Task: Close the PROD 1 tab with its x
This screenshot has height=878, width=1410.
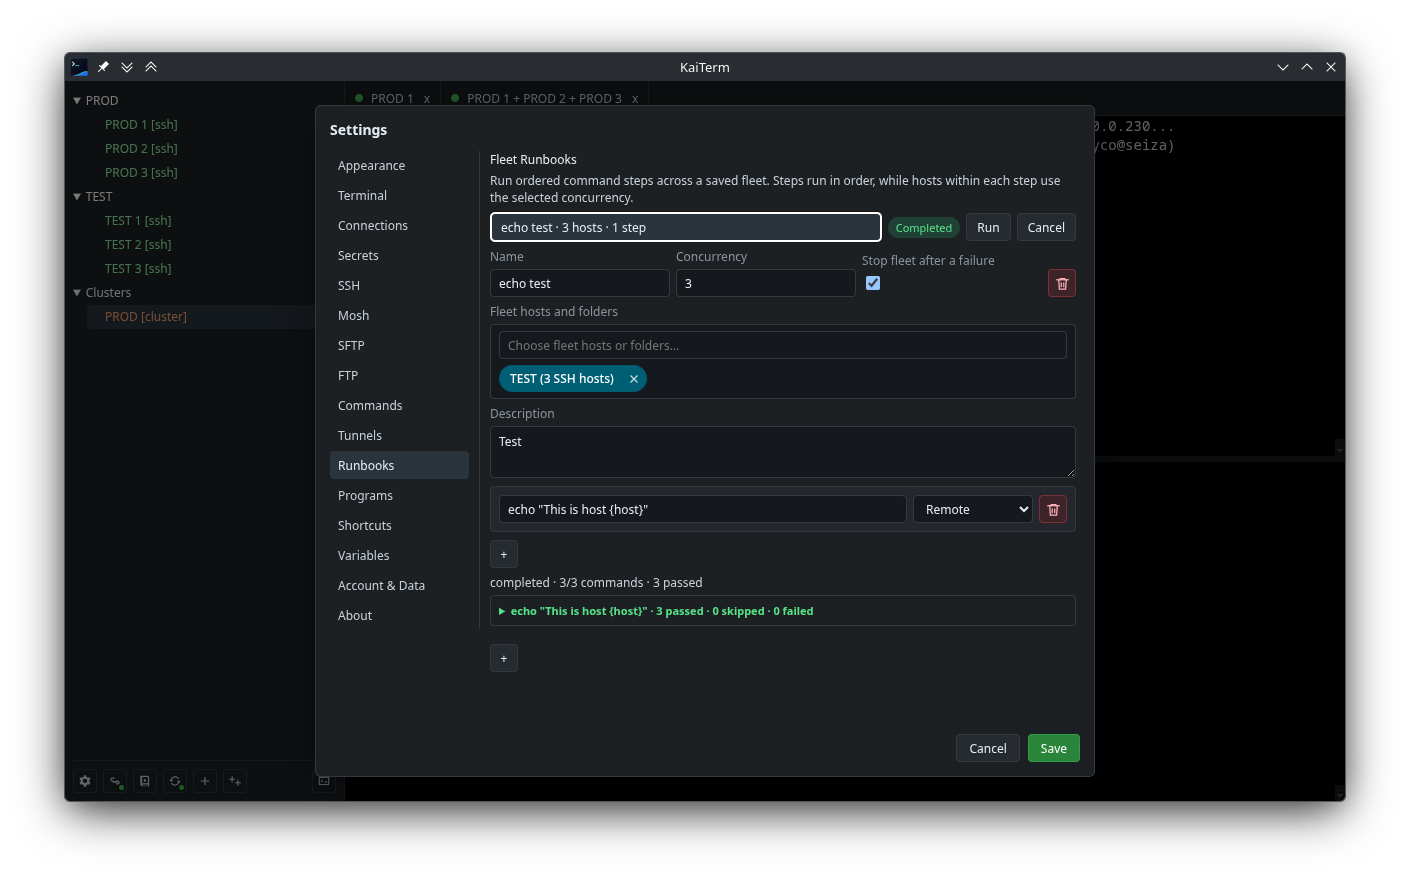Action: pos(427,99)
